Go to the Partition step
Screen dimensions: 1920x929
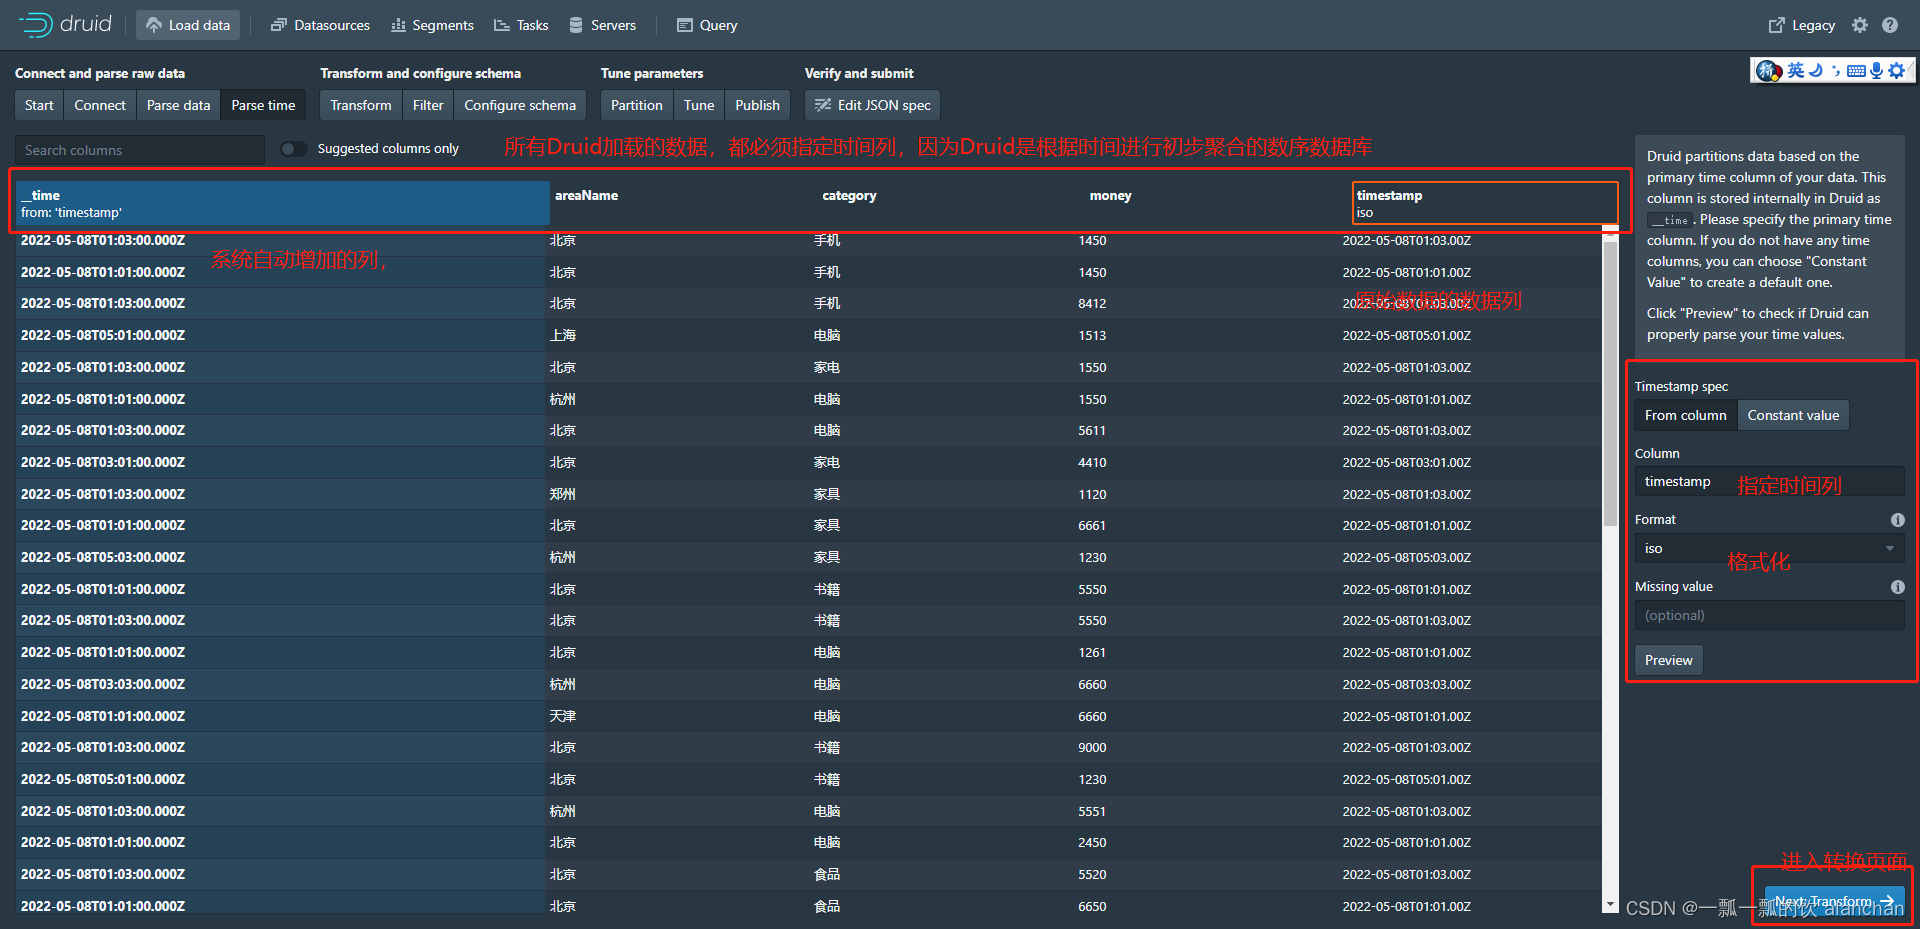[637, 105]
